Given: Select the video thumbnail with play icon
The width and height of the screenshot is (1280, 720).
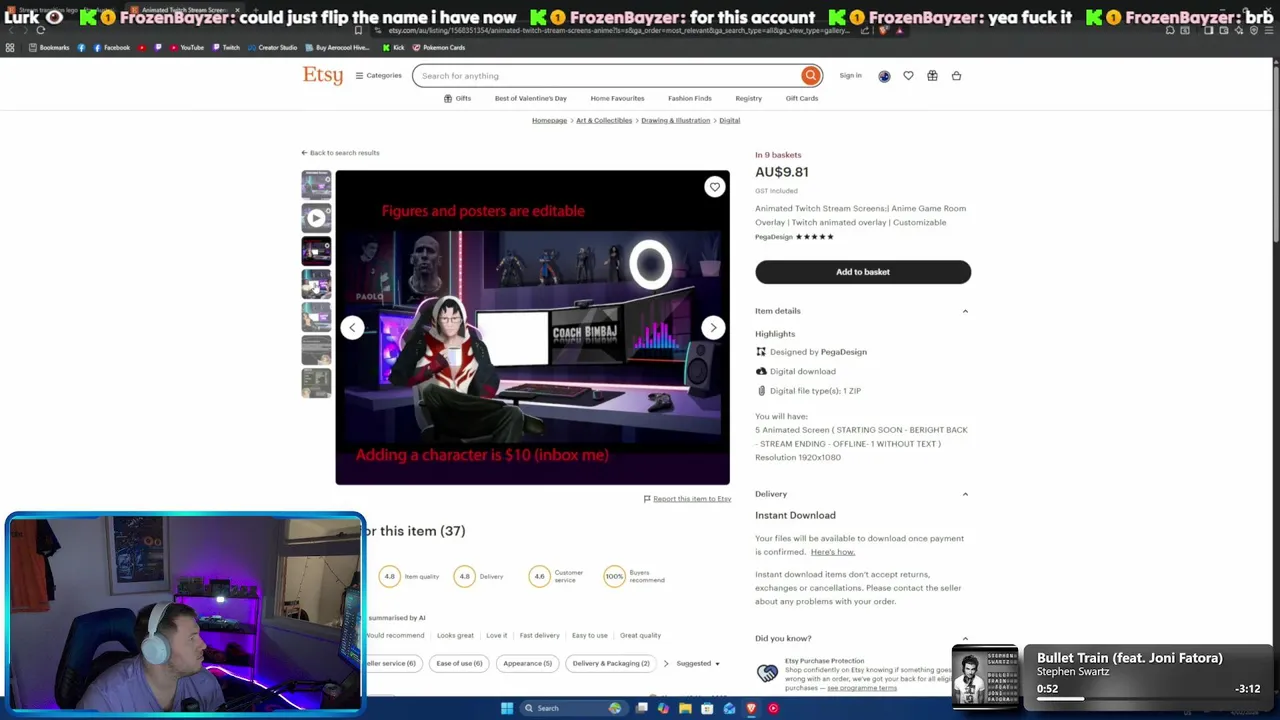Looking at the screenshot, I should point(316,218).
